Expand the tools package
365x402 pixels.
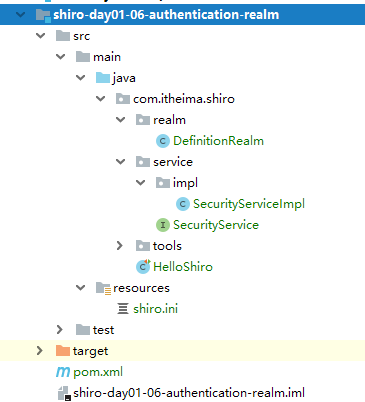[x=120, y=246]
